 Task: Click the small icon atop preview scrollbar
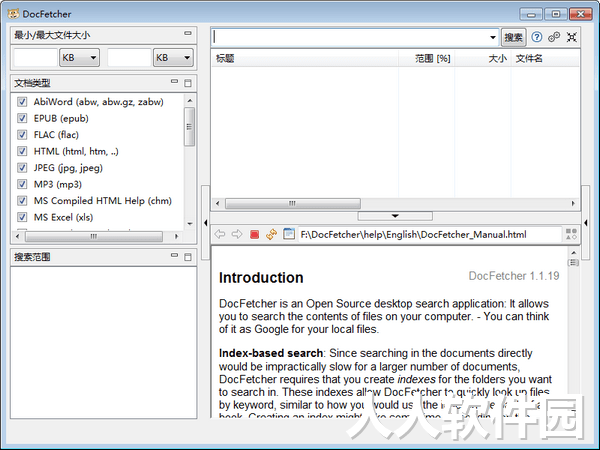tap(573, 262)
